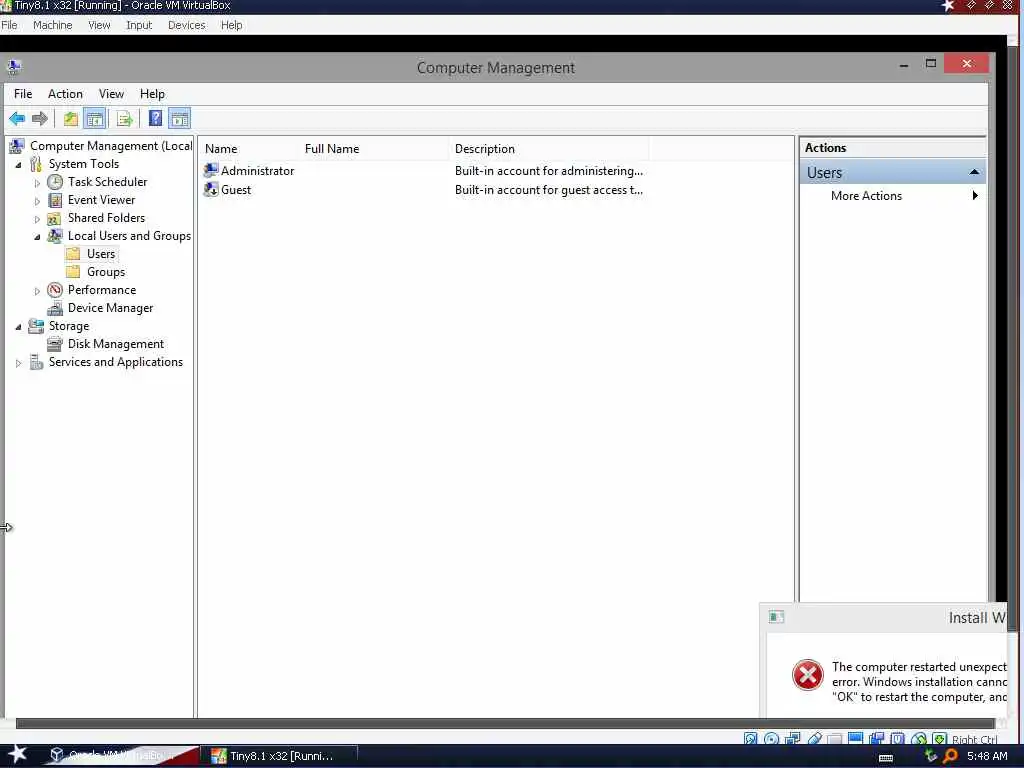Click the Storage icon in tree

pyautogui.click(x=36, y=326)
